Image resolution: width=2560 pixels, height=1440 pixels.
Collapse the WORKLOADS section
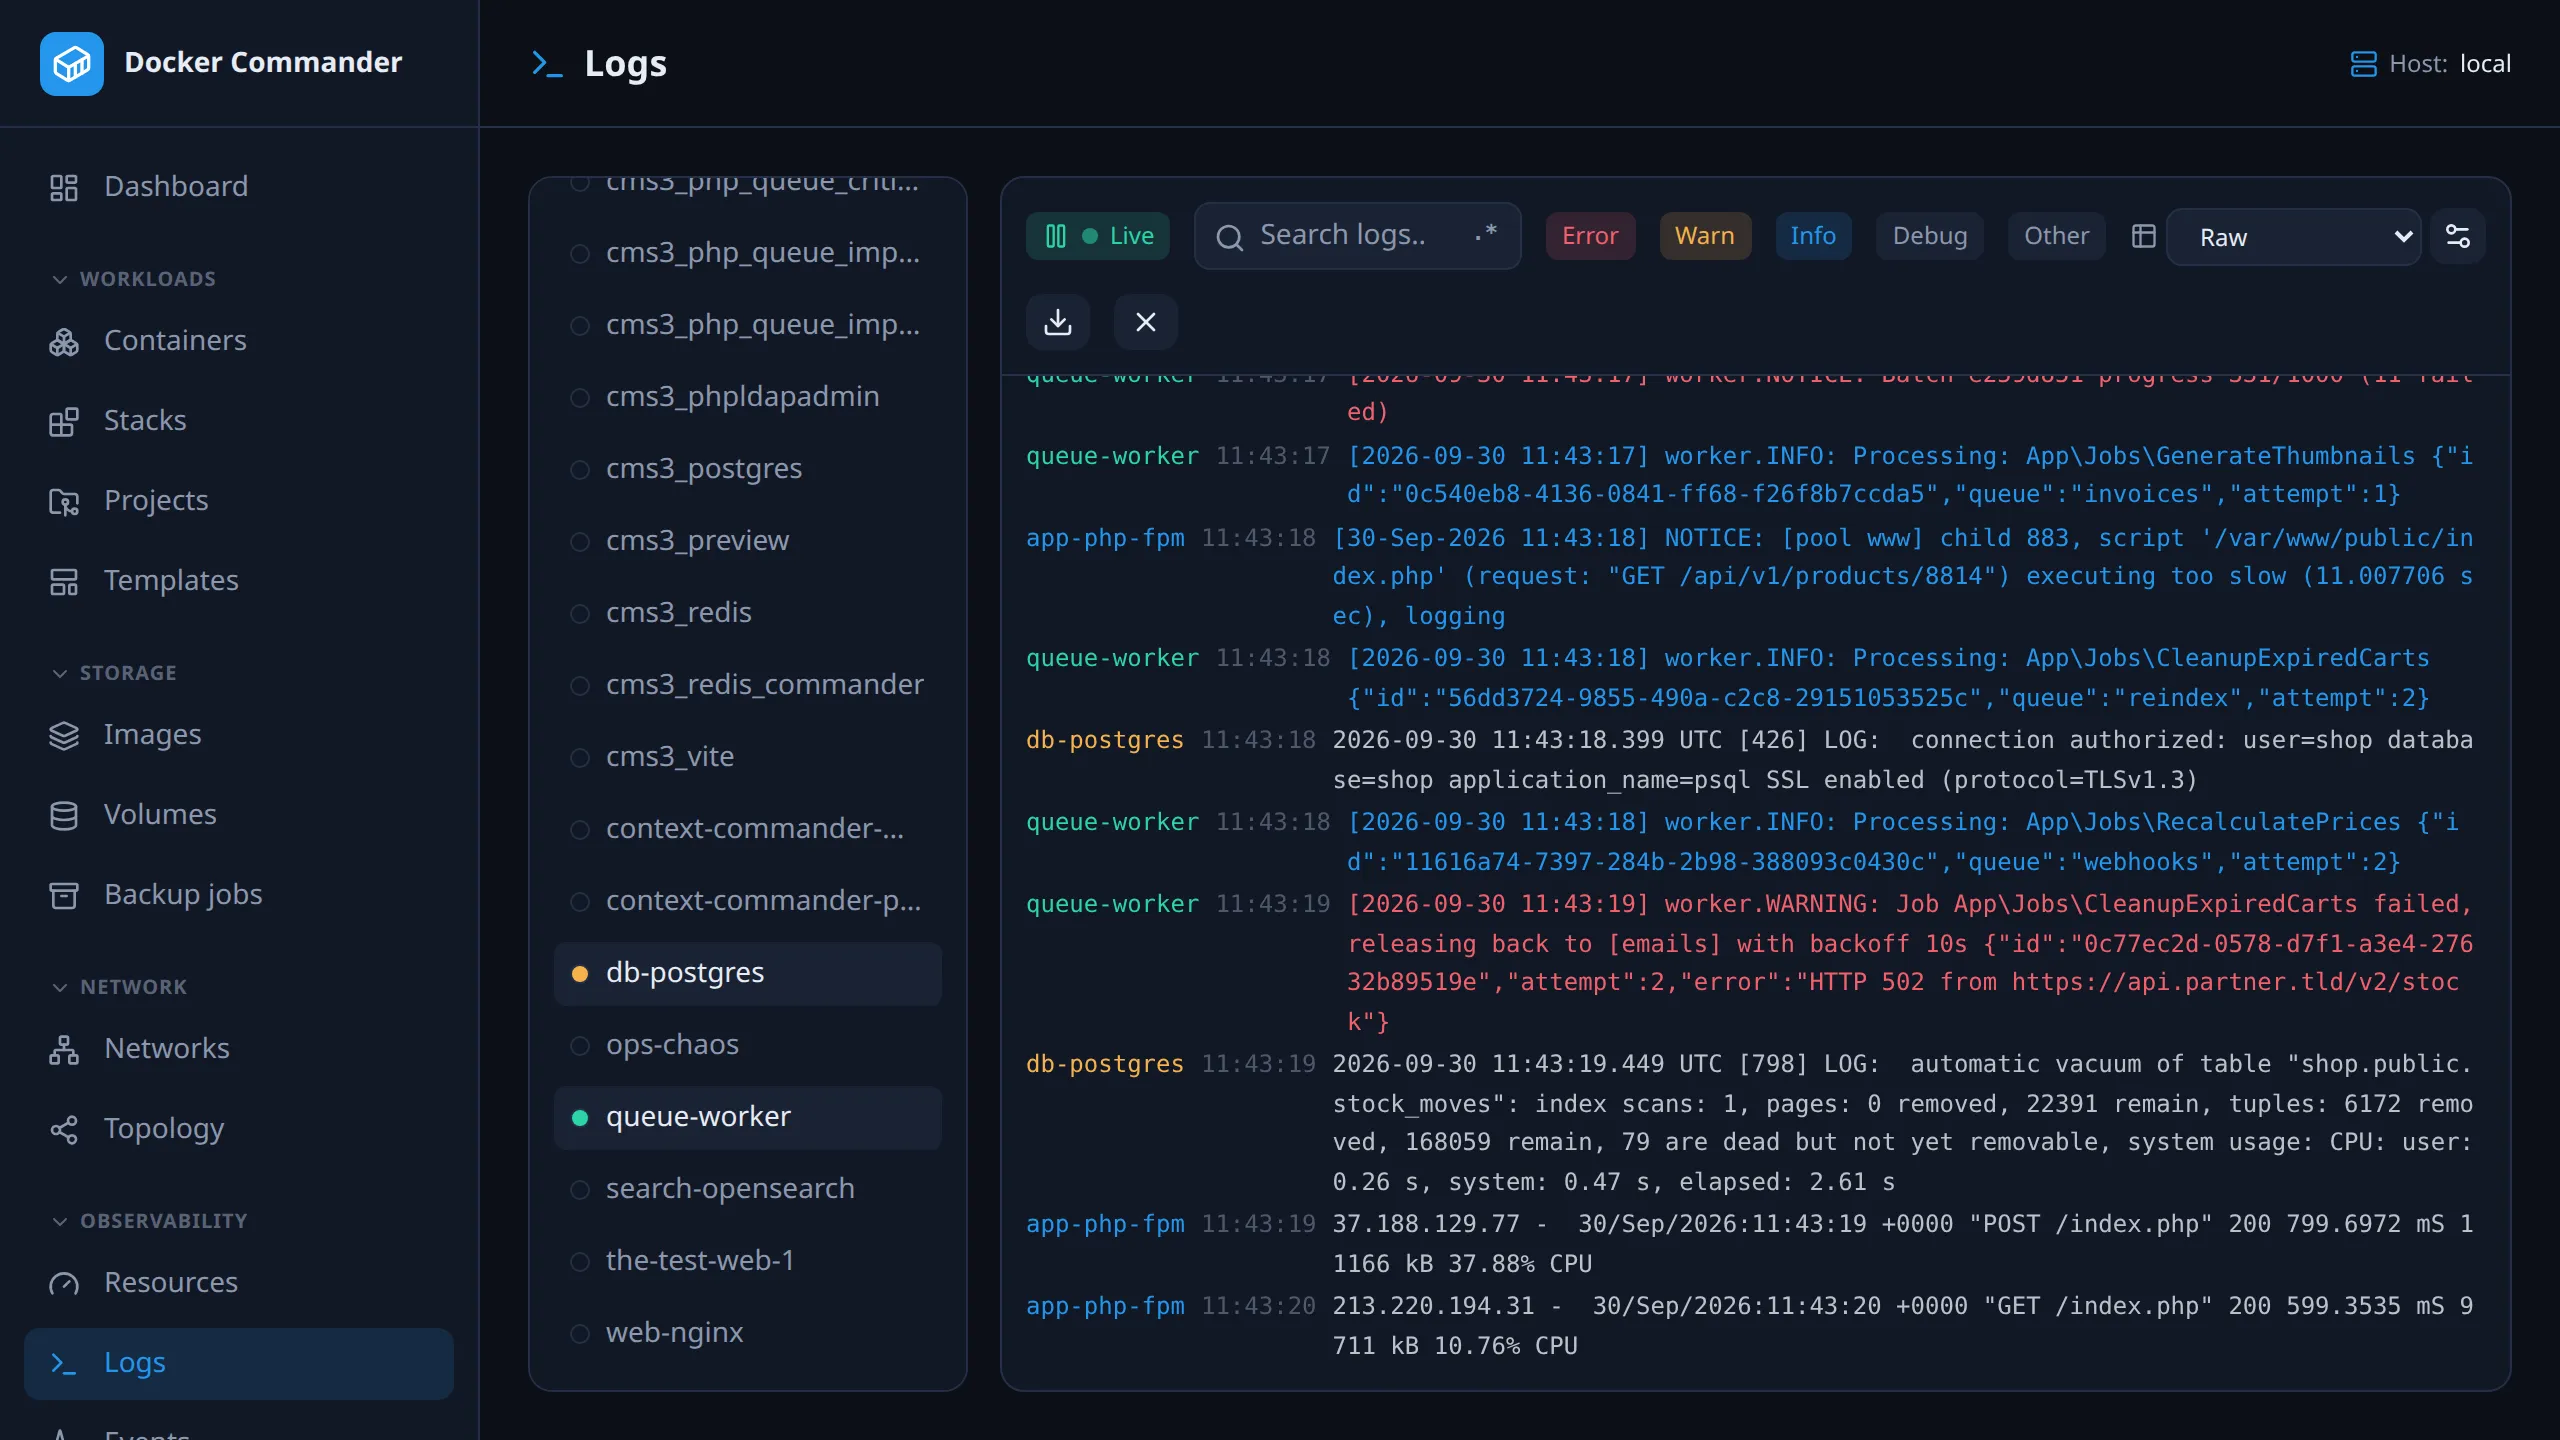coord(134,279)
